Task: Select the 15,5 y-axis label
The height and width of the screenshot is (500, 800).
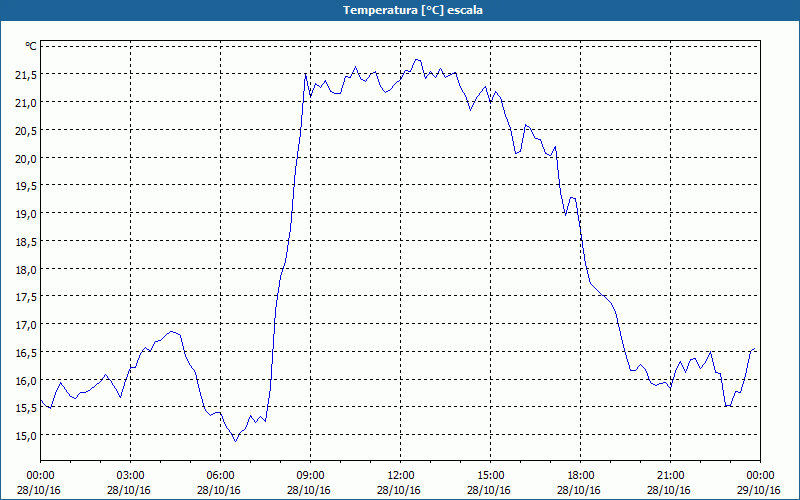Action: (x=27, y=408)
